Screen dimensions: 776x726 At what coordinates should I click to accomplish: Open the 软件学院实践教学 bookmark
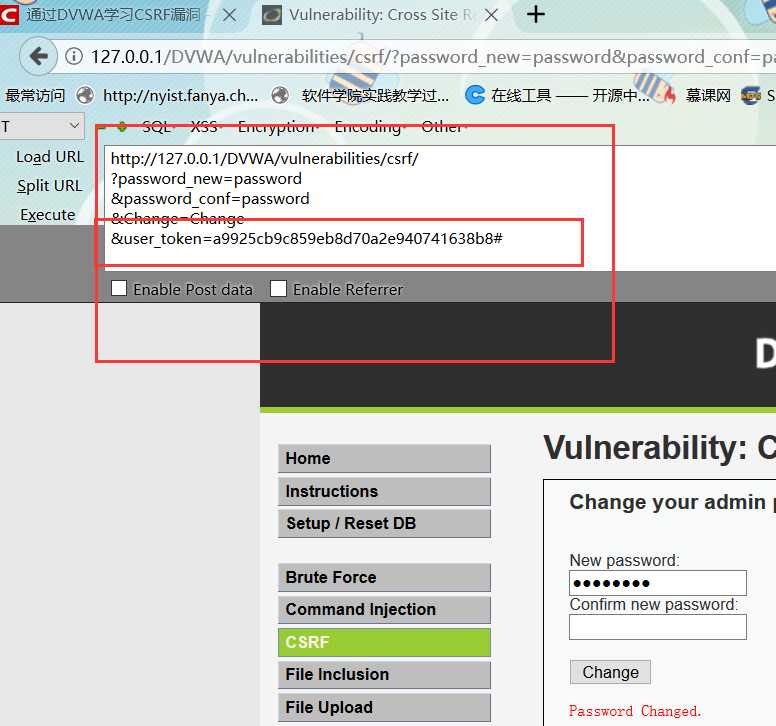pyautogui.click(x=375, y=95)
